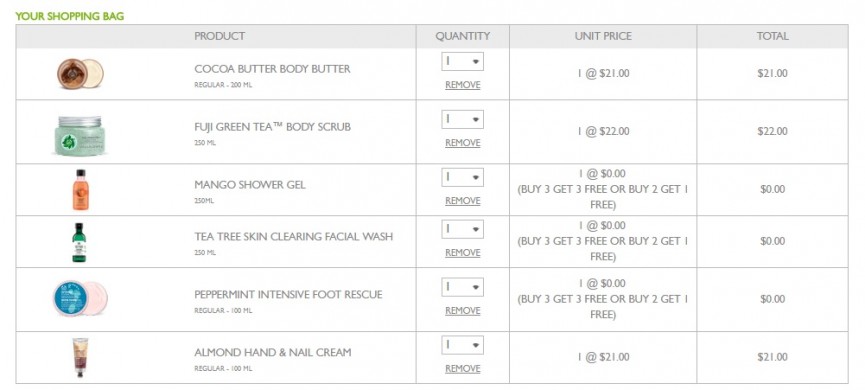Open the Fuji Green Tea Body Scrub quantity dropdown
This screenshot has width=865, height=390.
(x=462, y=119)
